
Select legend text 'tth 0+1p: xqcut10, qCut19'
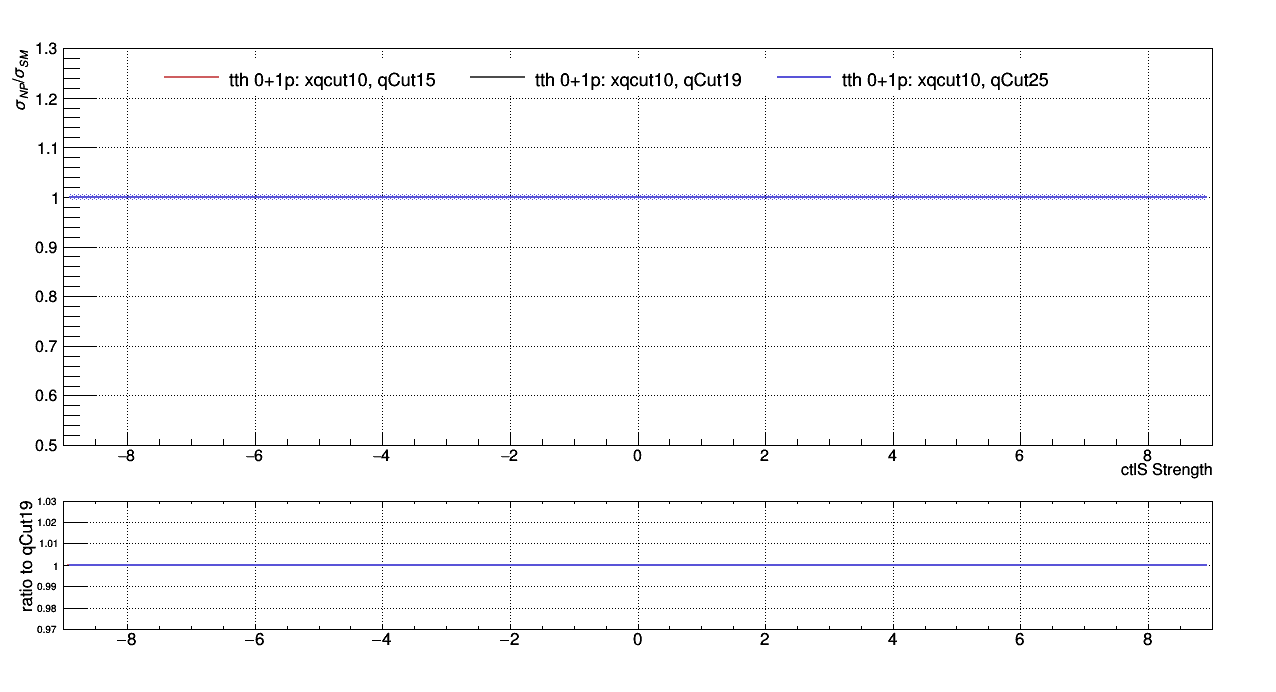(x=638, y=81)
